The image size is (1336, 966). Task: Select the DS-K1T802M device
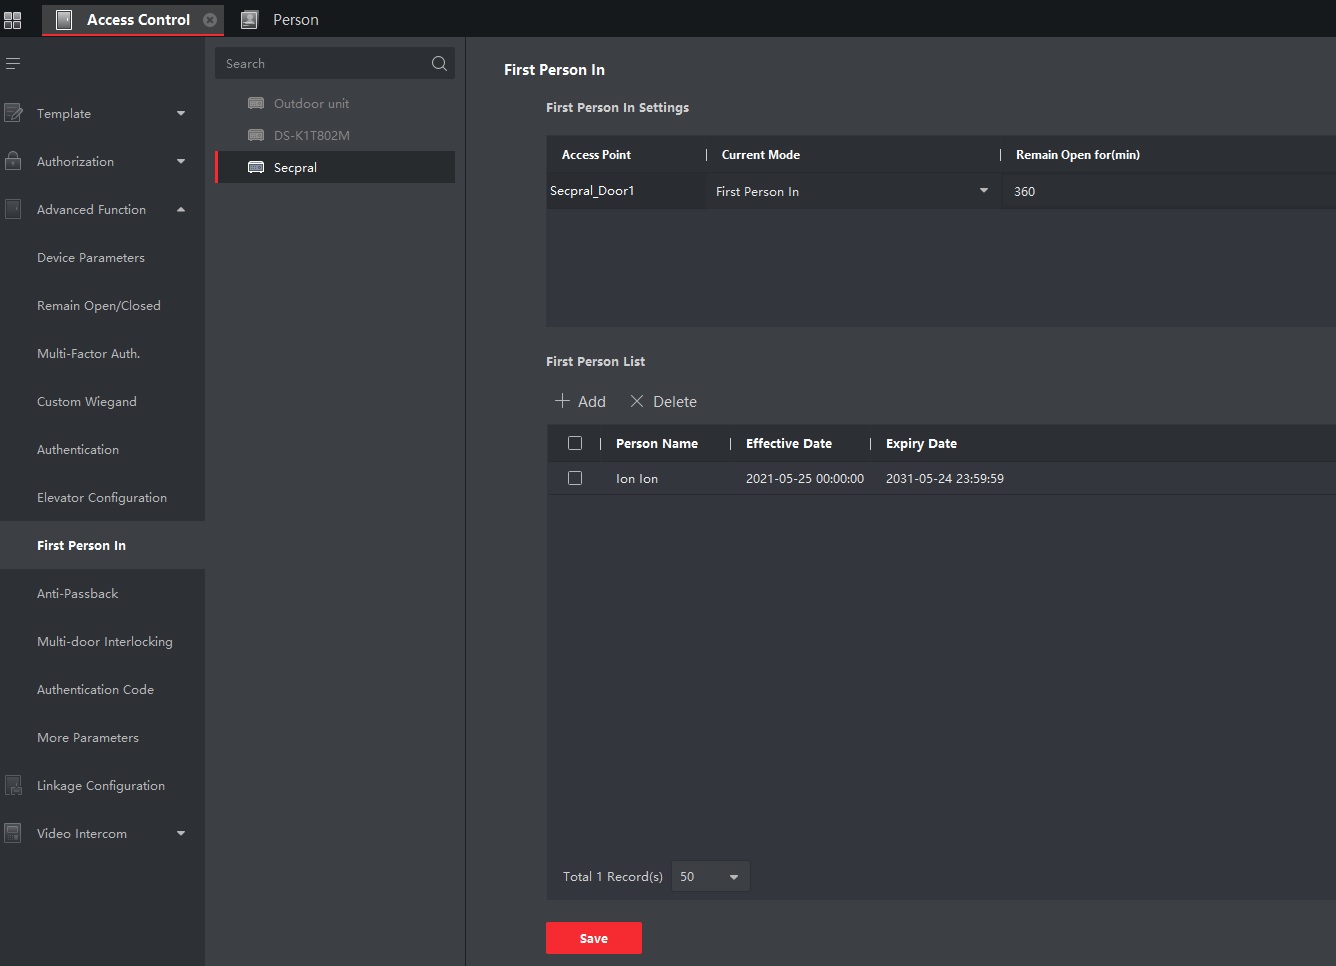(x=311, y=136)
